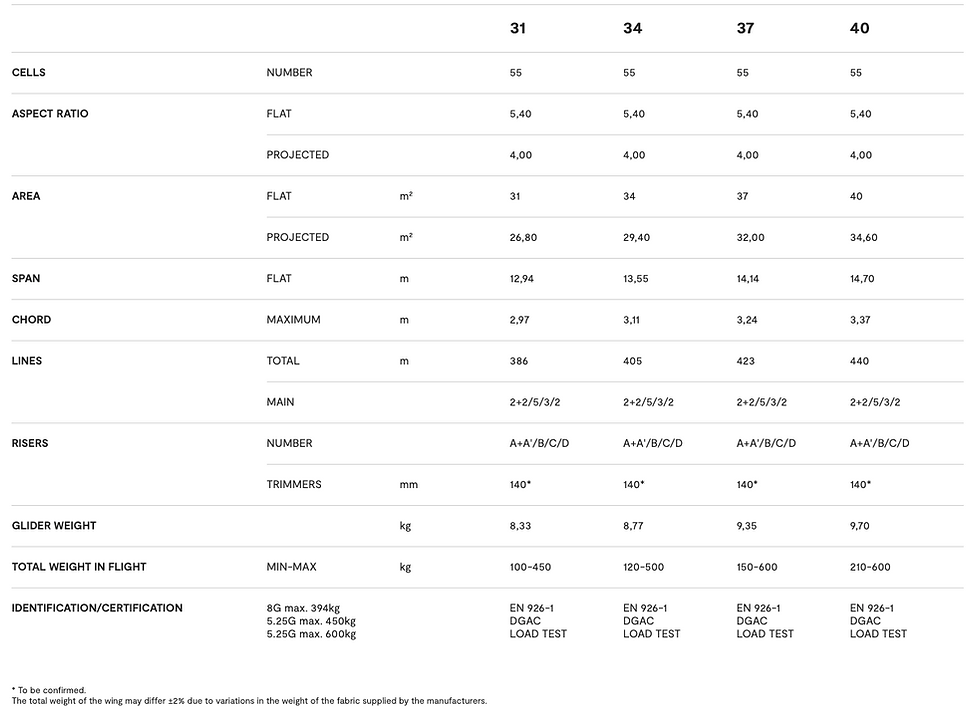This screenshot has width=974, height=721.
Task: Select the size 31 column header
Action: (x=517, y=29)
